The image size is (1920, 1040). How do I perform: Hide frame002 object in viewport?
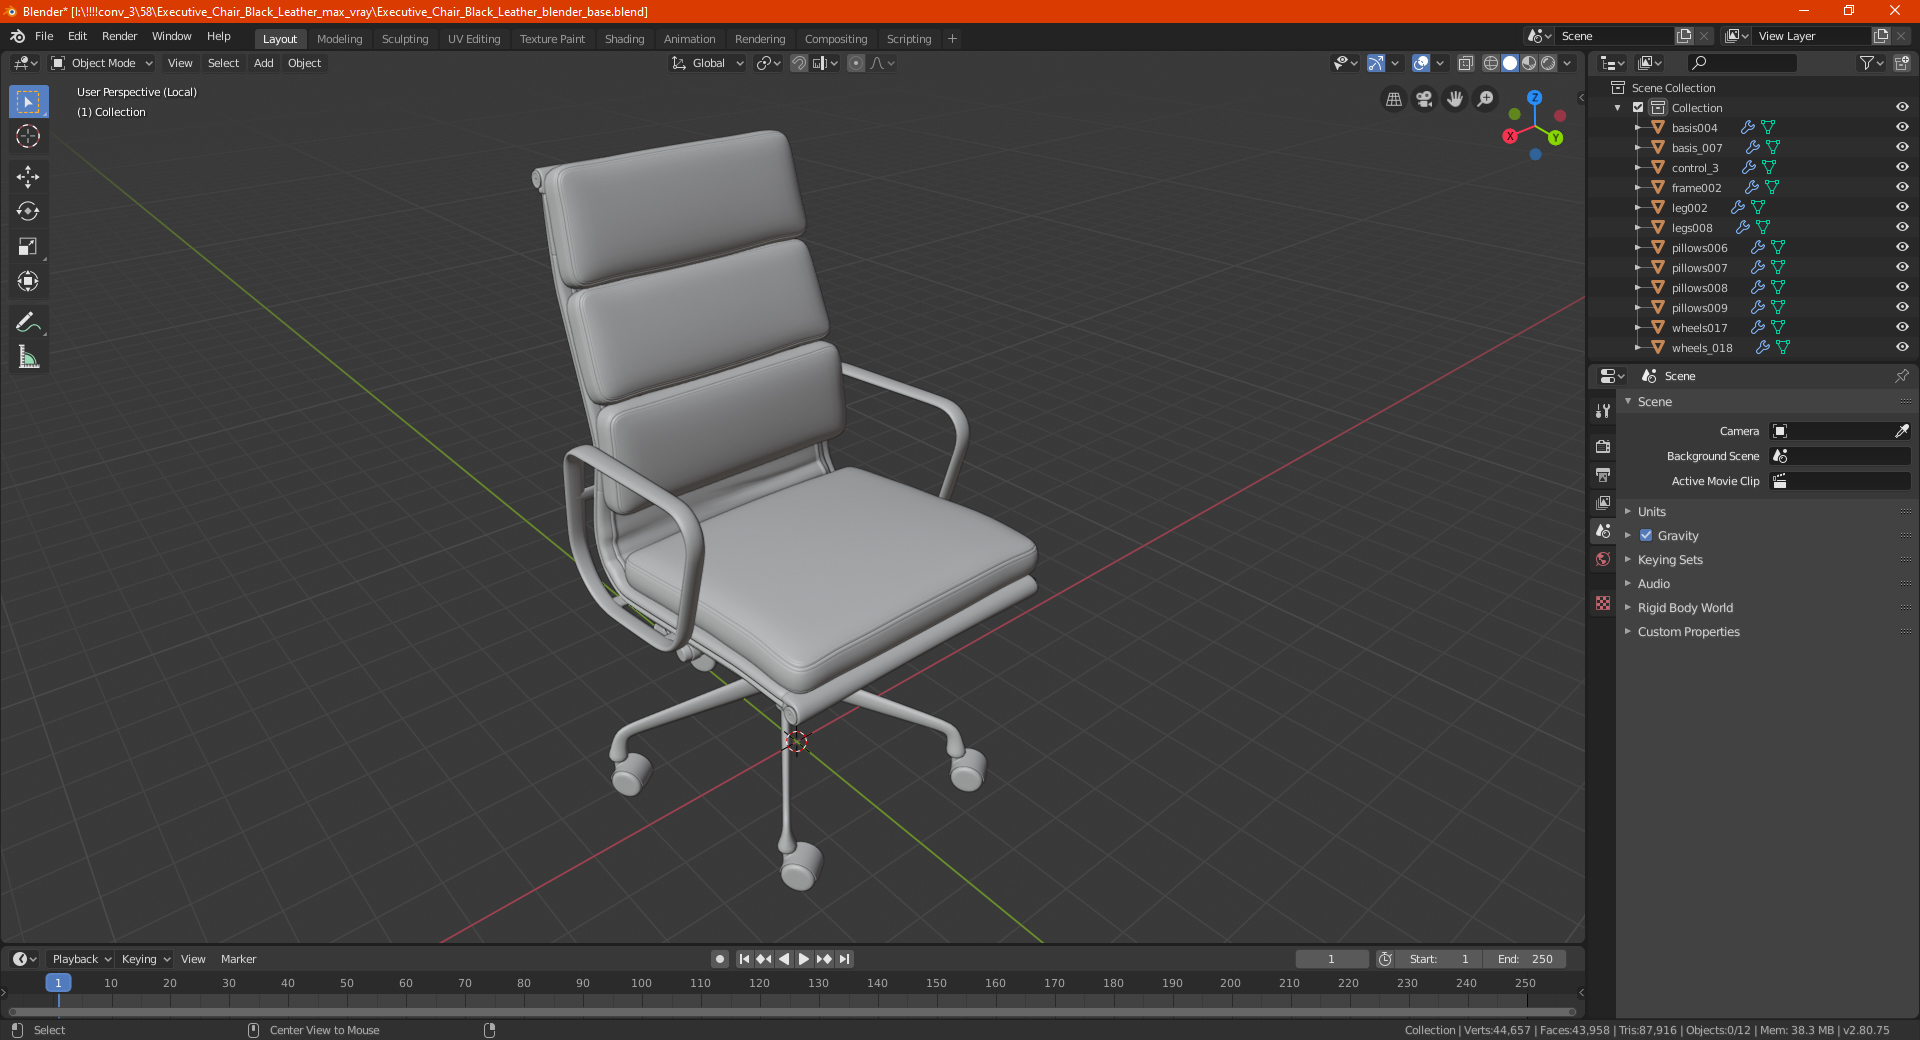click(x=1902, y=187)
